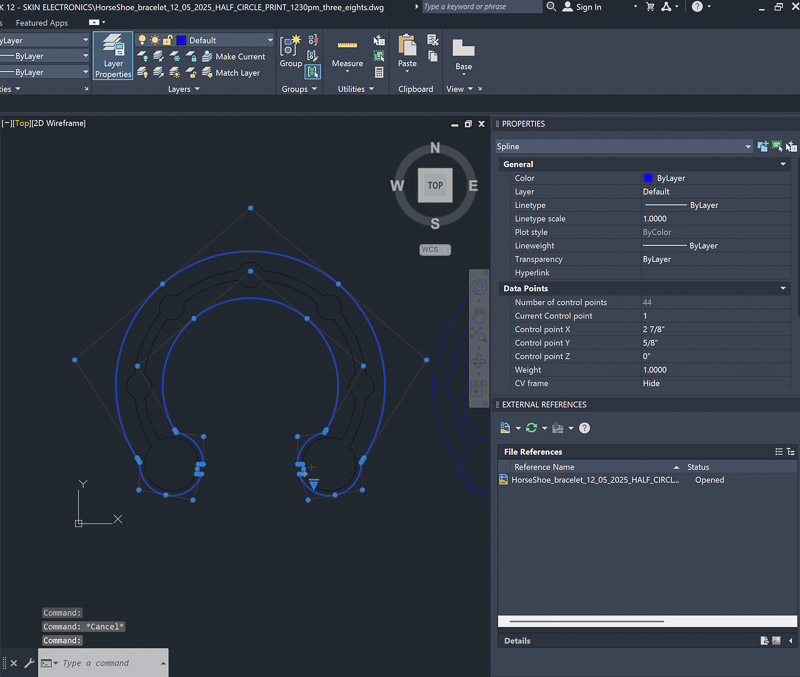800x677 pixels.
Task: Collapse the General properties section
Action: pos(783,164)
